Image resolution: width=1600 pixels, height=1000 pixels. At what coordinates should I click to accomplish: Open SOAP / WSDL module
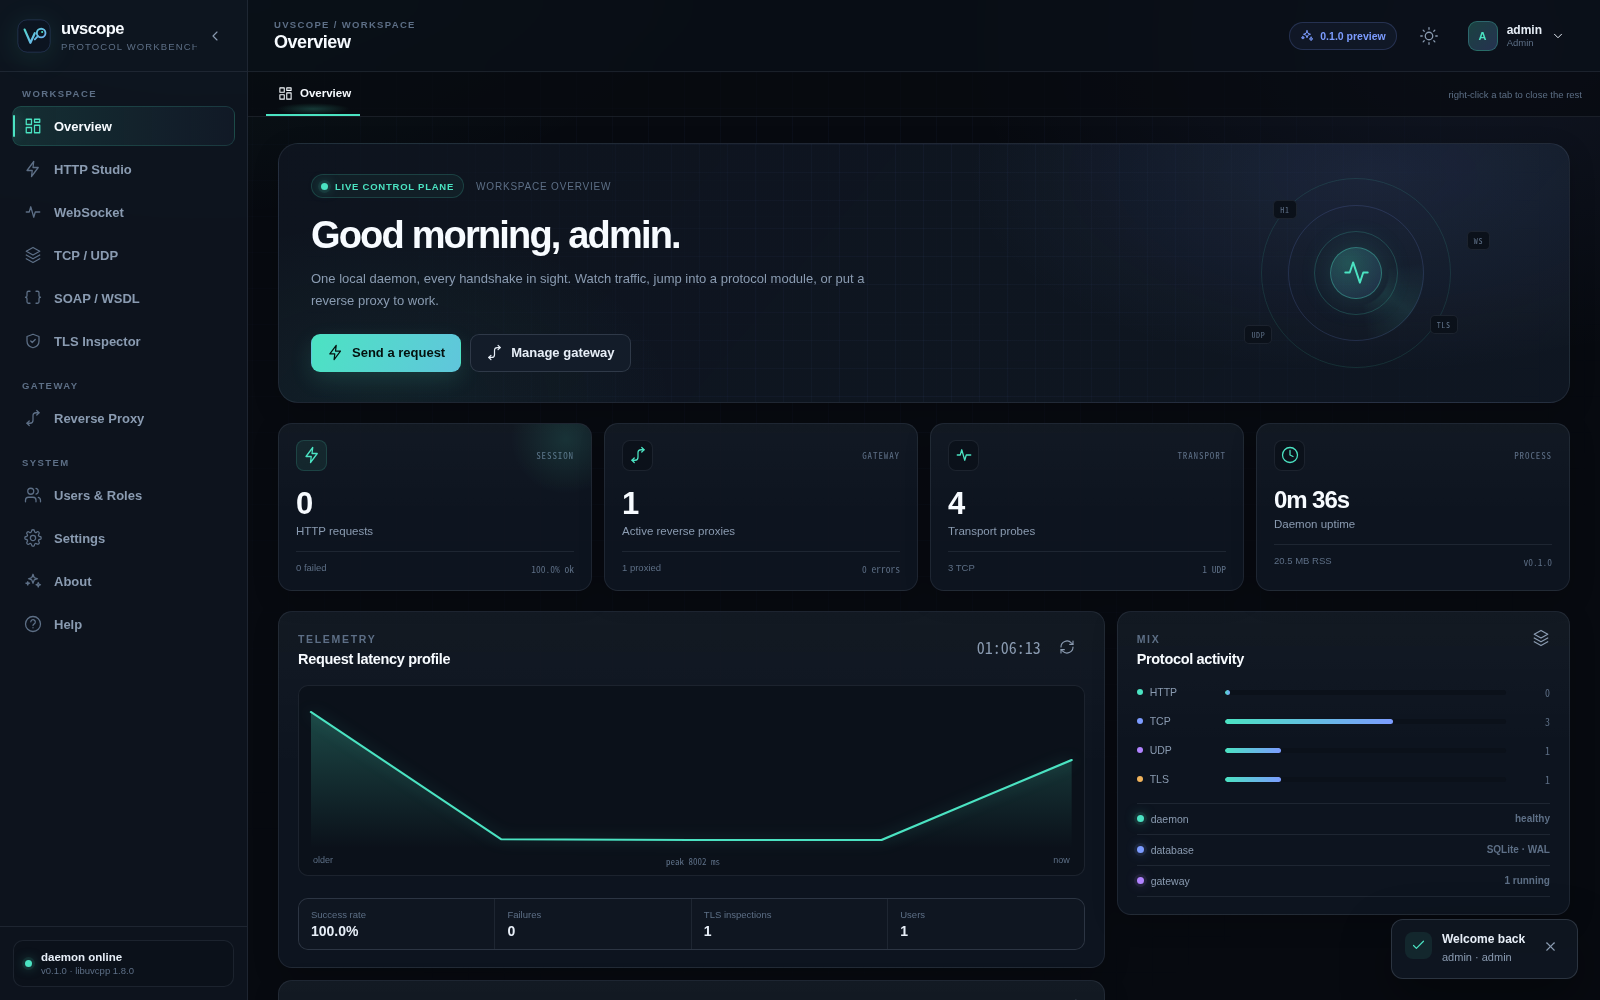(124, 298)
